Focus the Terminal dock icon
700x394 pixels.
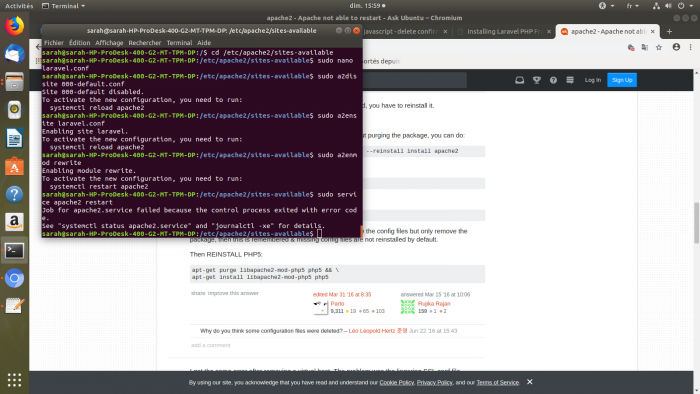point(14,250)
